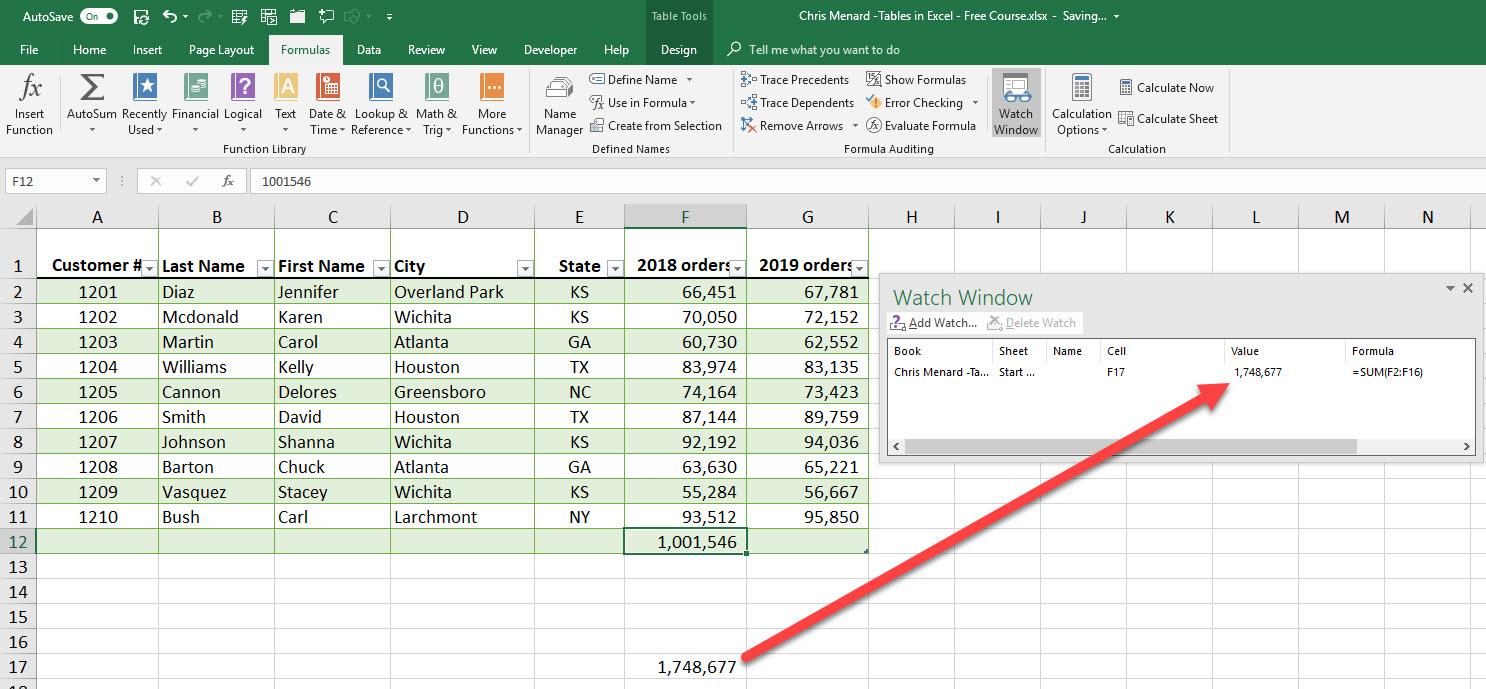Toggle Show Formulas mode
The image size is (1486, 689).
pyautogui.click(x=916, y=80)
